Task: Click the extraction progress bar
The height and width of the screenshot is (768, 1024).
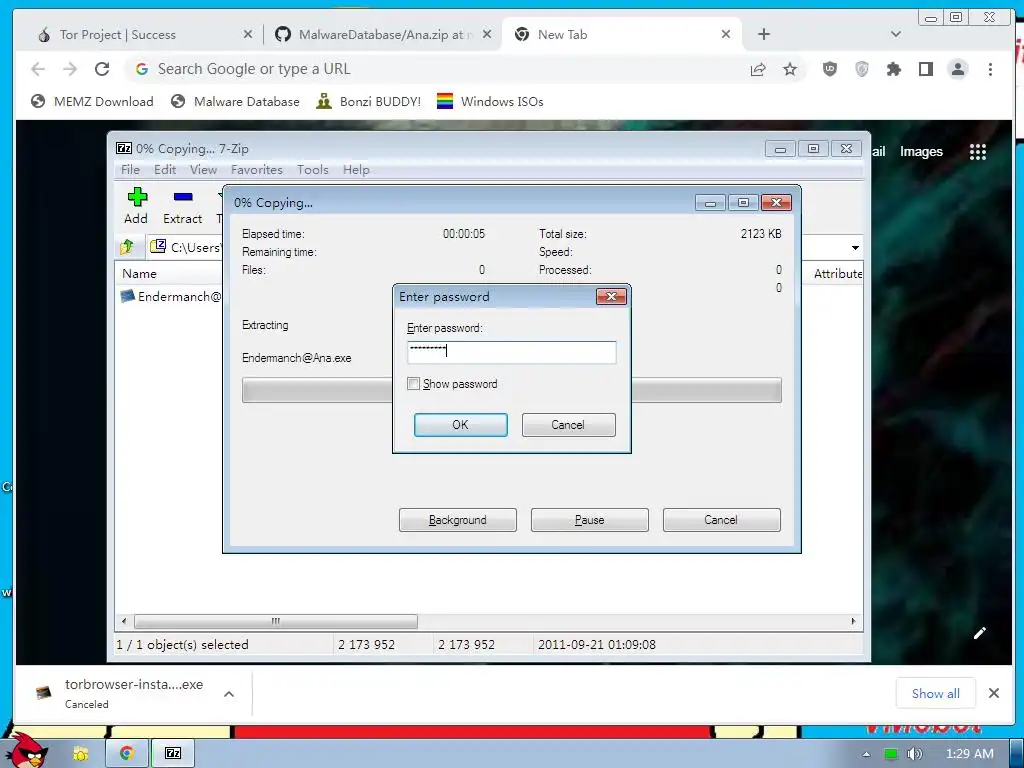Action: [x=511, y=390]
